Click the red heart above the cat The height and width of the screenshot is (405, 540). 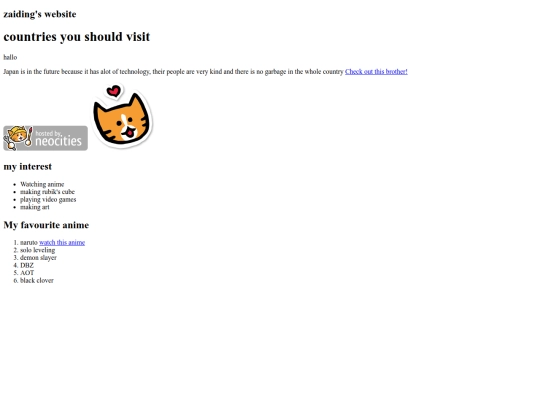pos(114,91)
